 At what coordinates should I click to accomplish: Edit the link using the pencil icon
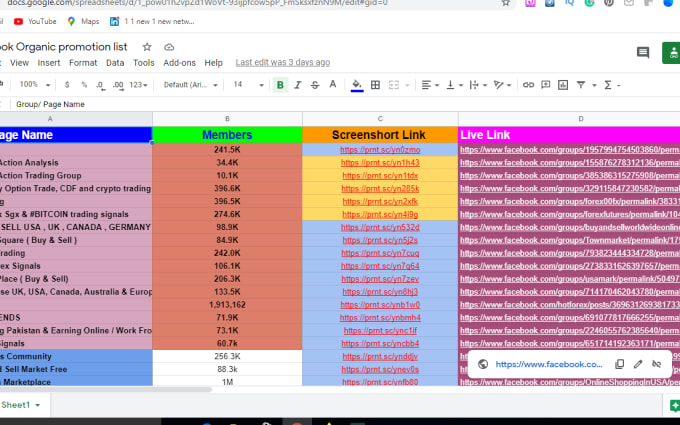(638, 364)
